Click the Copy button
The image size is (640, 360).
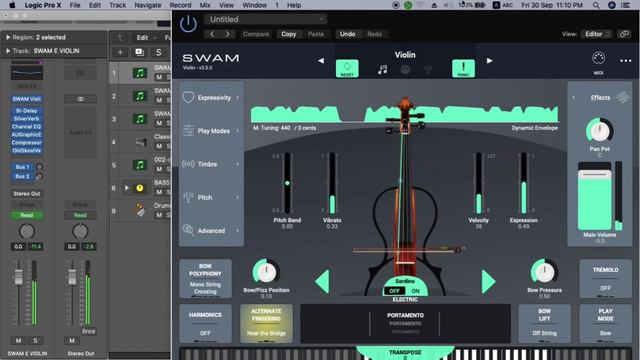289,34
